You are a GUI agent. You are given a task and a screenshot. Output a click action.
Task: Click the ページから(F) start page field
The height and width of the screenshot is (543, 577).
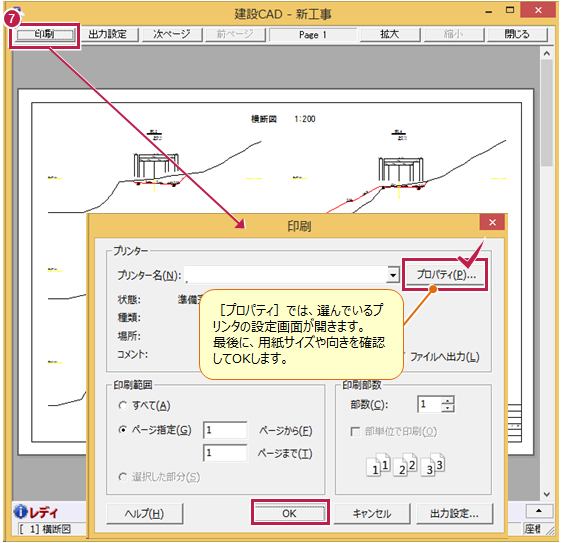point(225,430)
